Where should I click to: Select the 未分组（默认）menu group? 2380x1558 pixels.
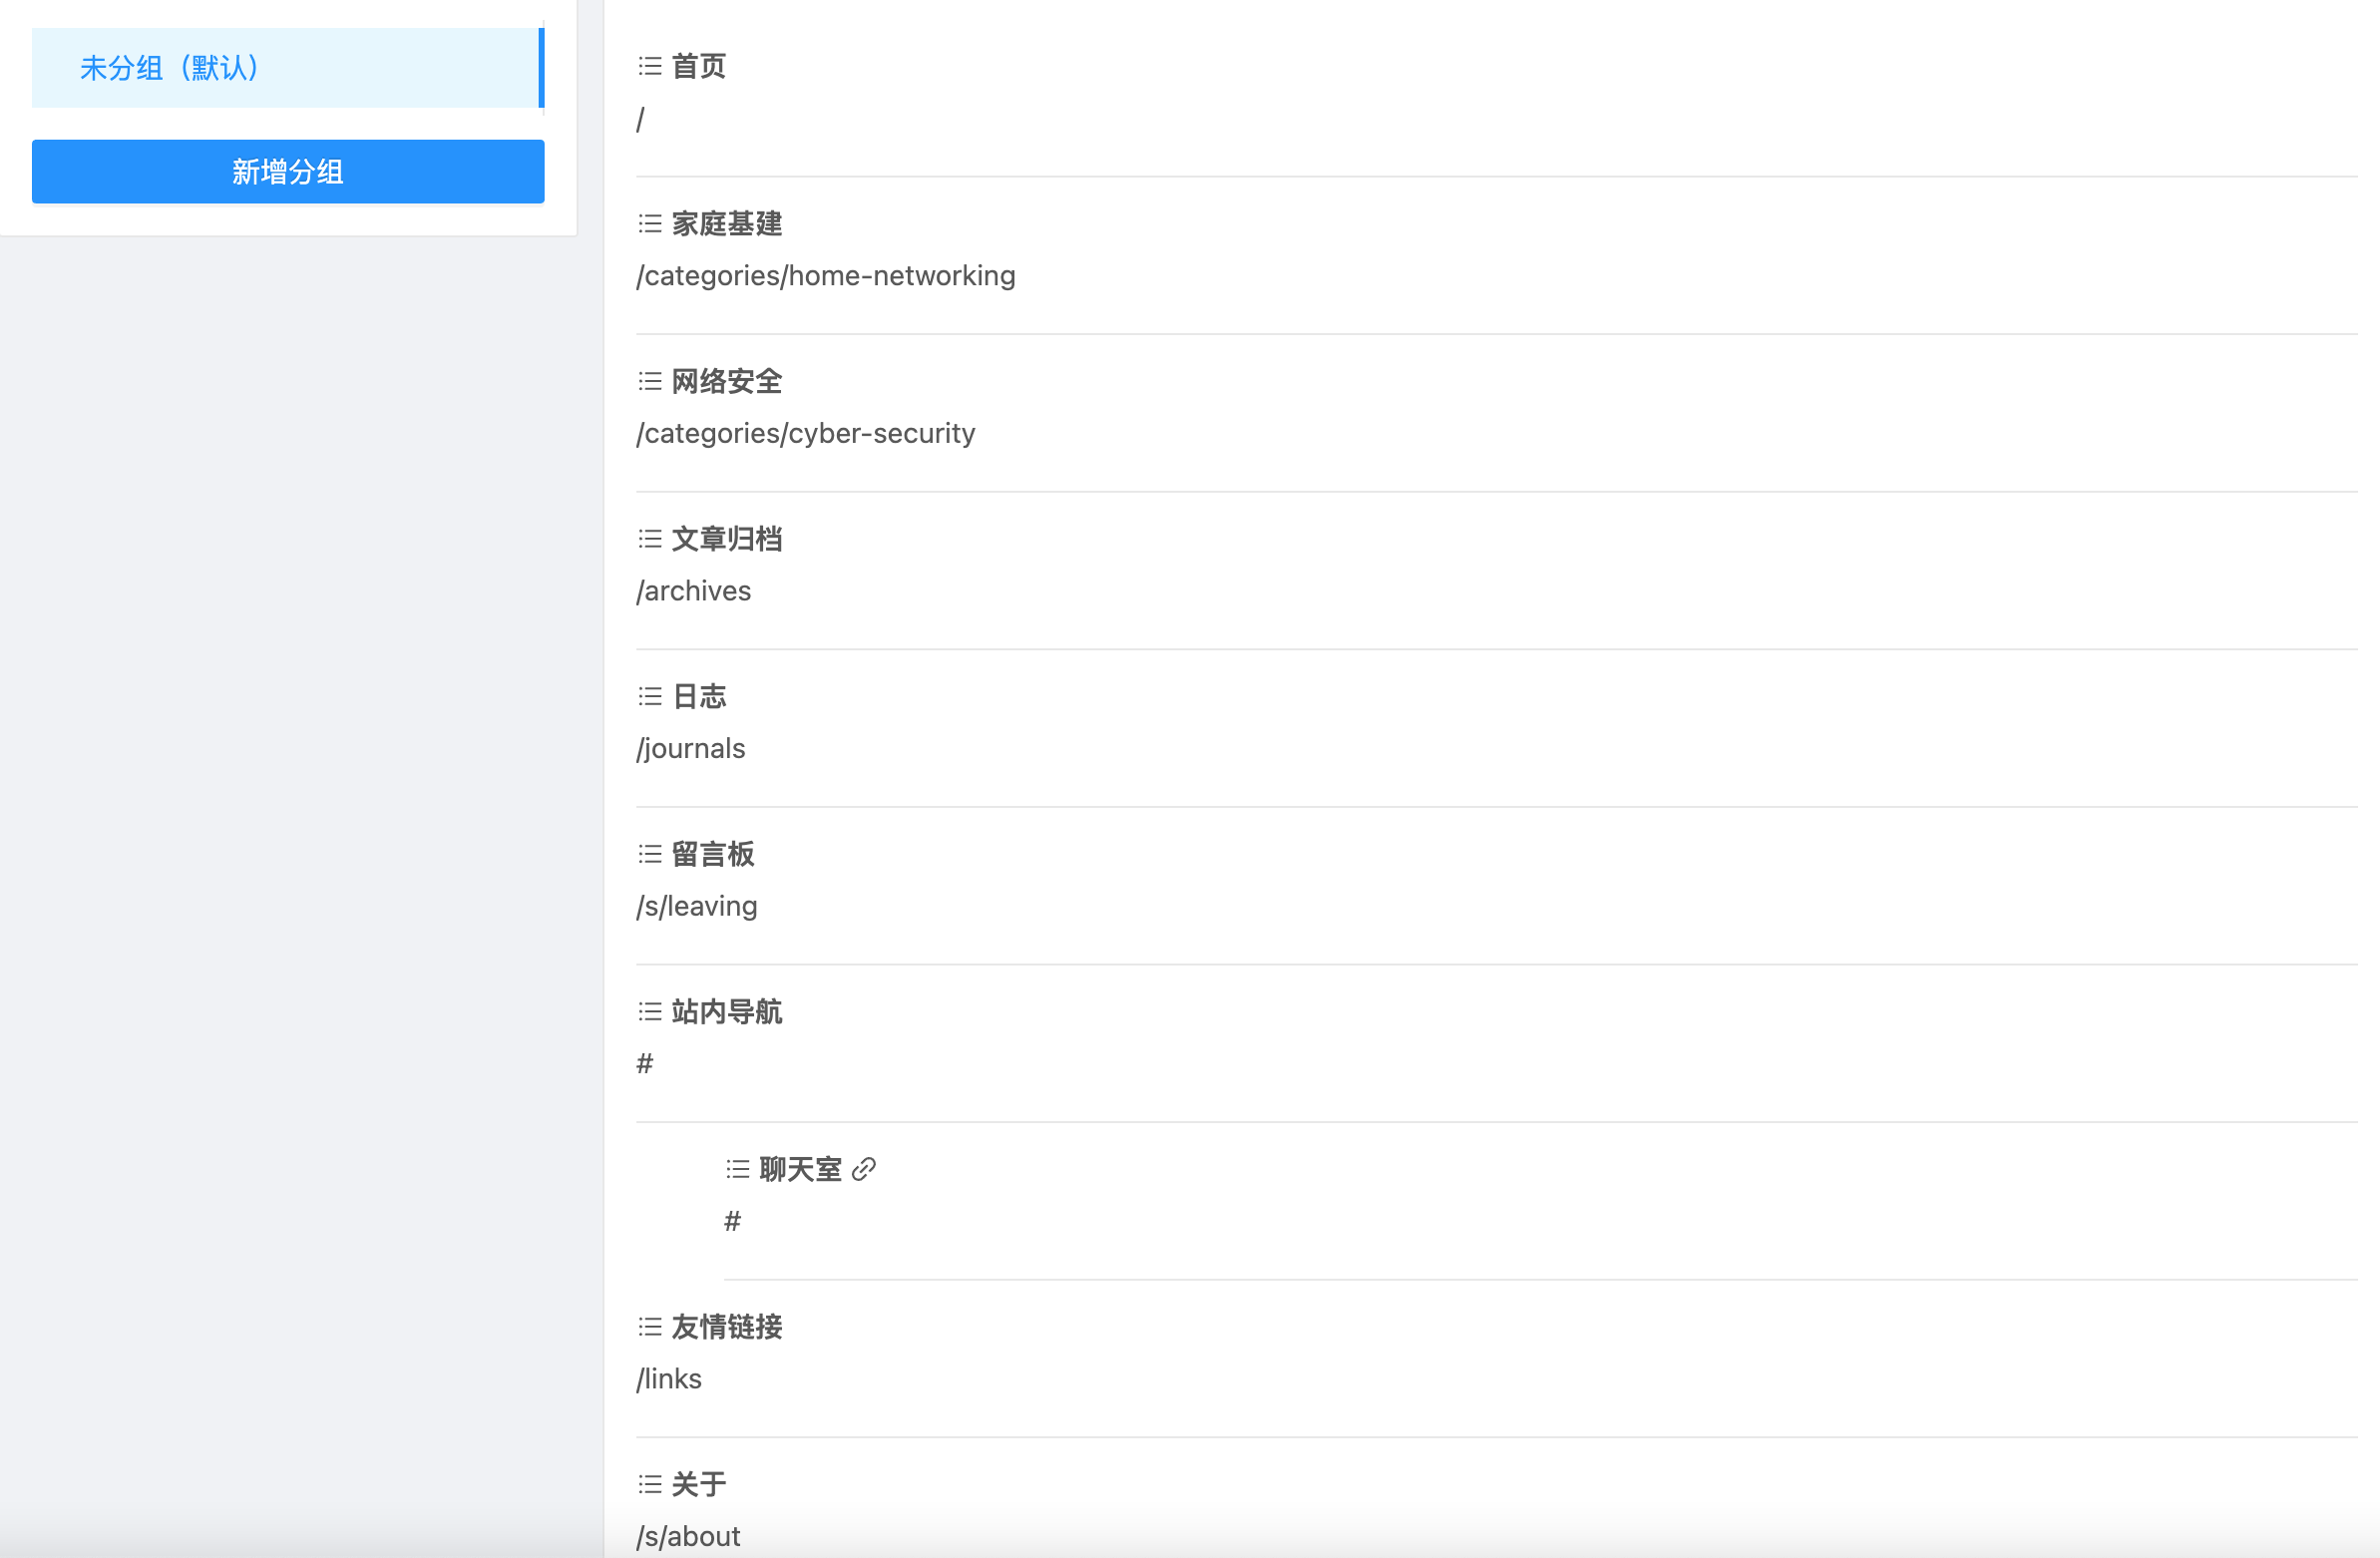click(288, 68)
